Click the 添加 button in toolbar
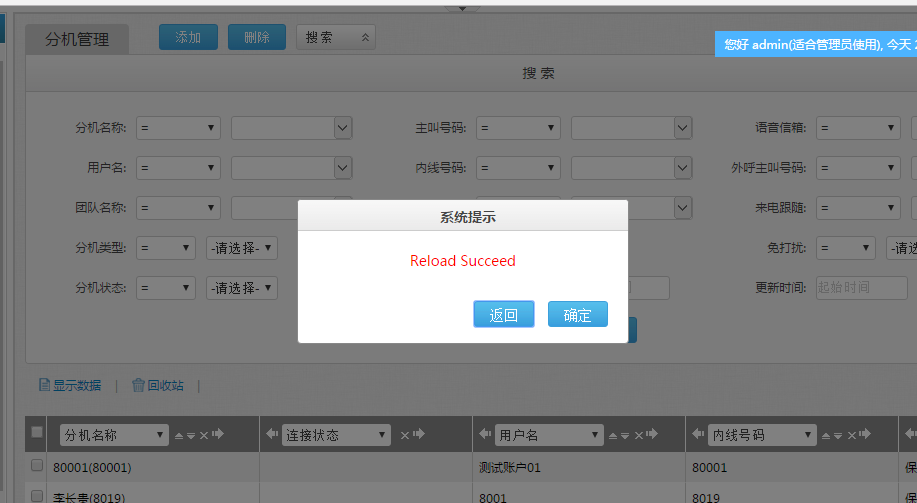Image resolution: width=917 pixels, height=503 pixels. (188, 38)
